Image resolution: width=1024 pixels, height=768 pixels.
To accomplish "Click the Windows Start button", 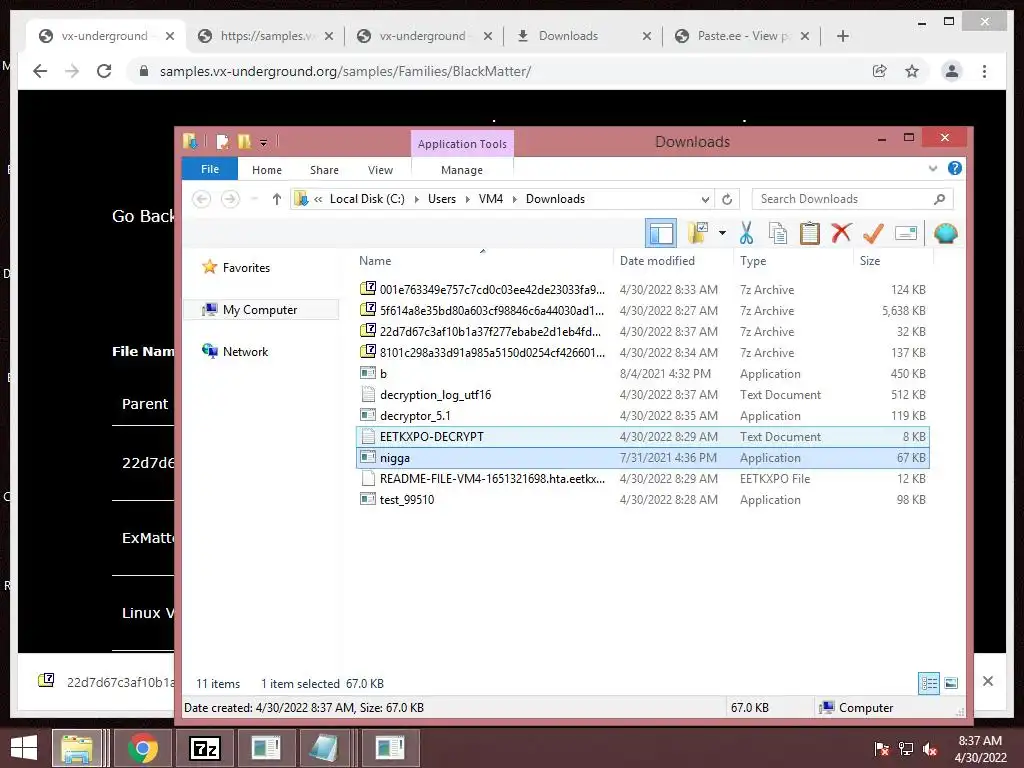I will click(24, 748).
